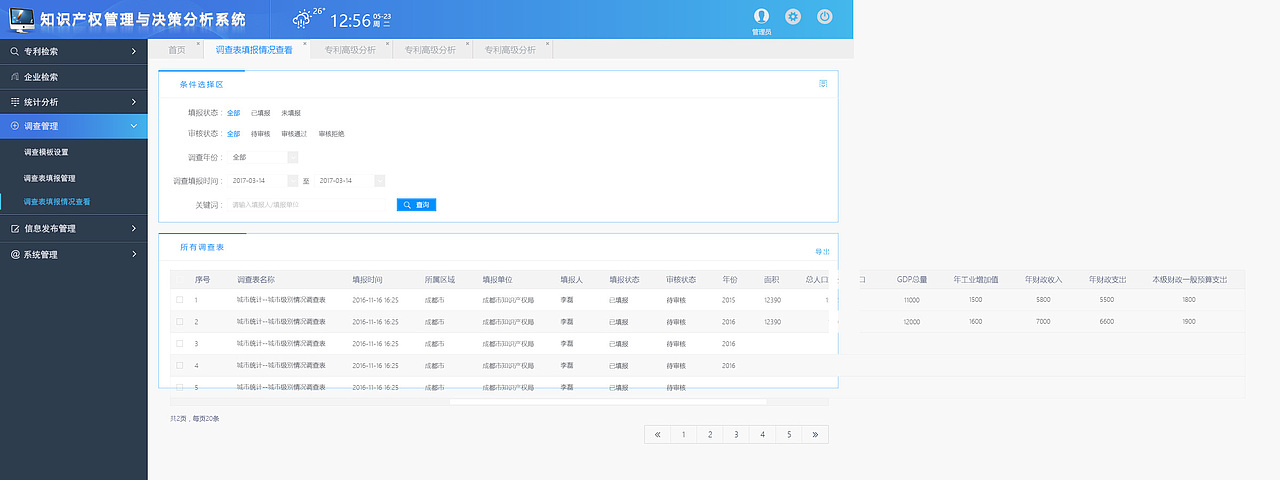Select 已填报 under 填报状态

pyautogui.click(x=260, y=113)
